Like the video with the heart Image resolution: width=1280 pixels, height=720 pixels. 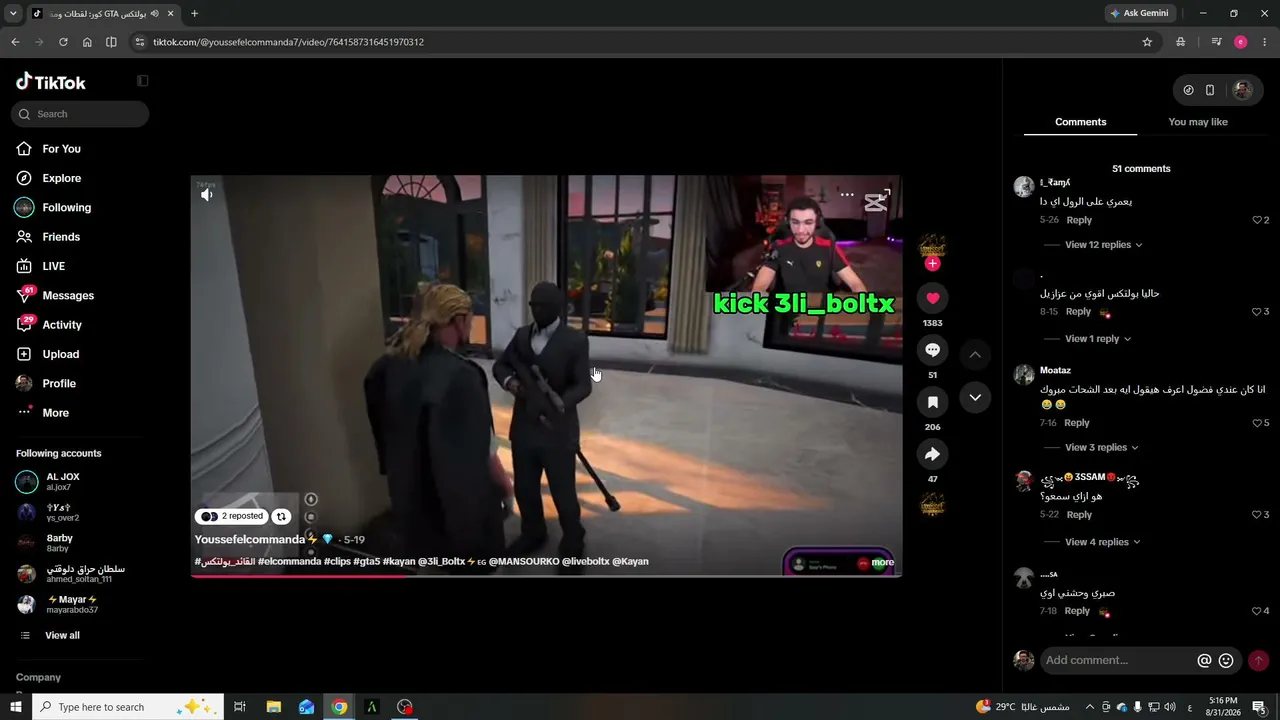tap(932, 298)
